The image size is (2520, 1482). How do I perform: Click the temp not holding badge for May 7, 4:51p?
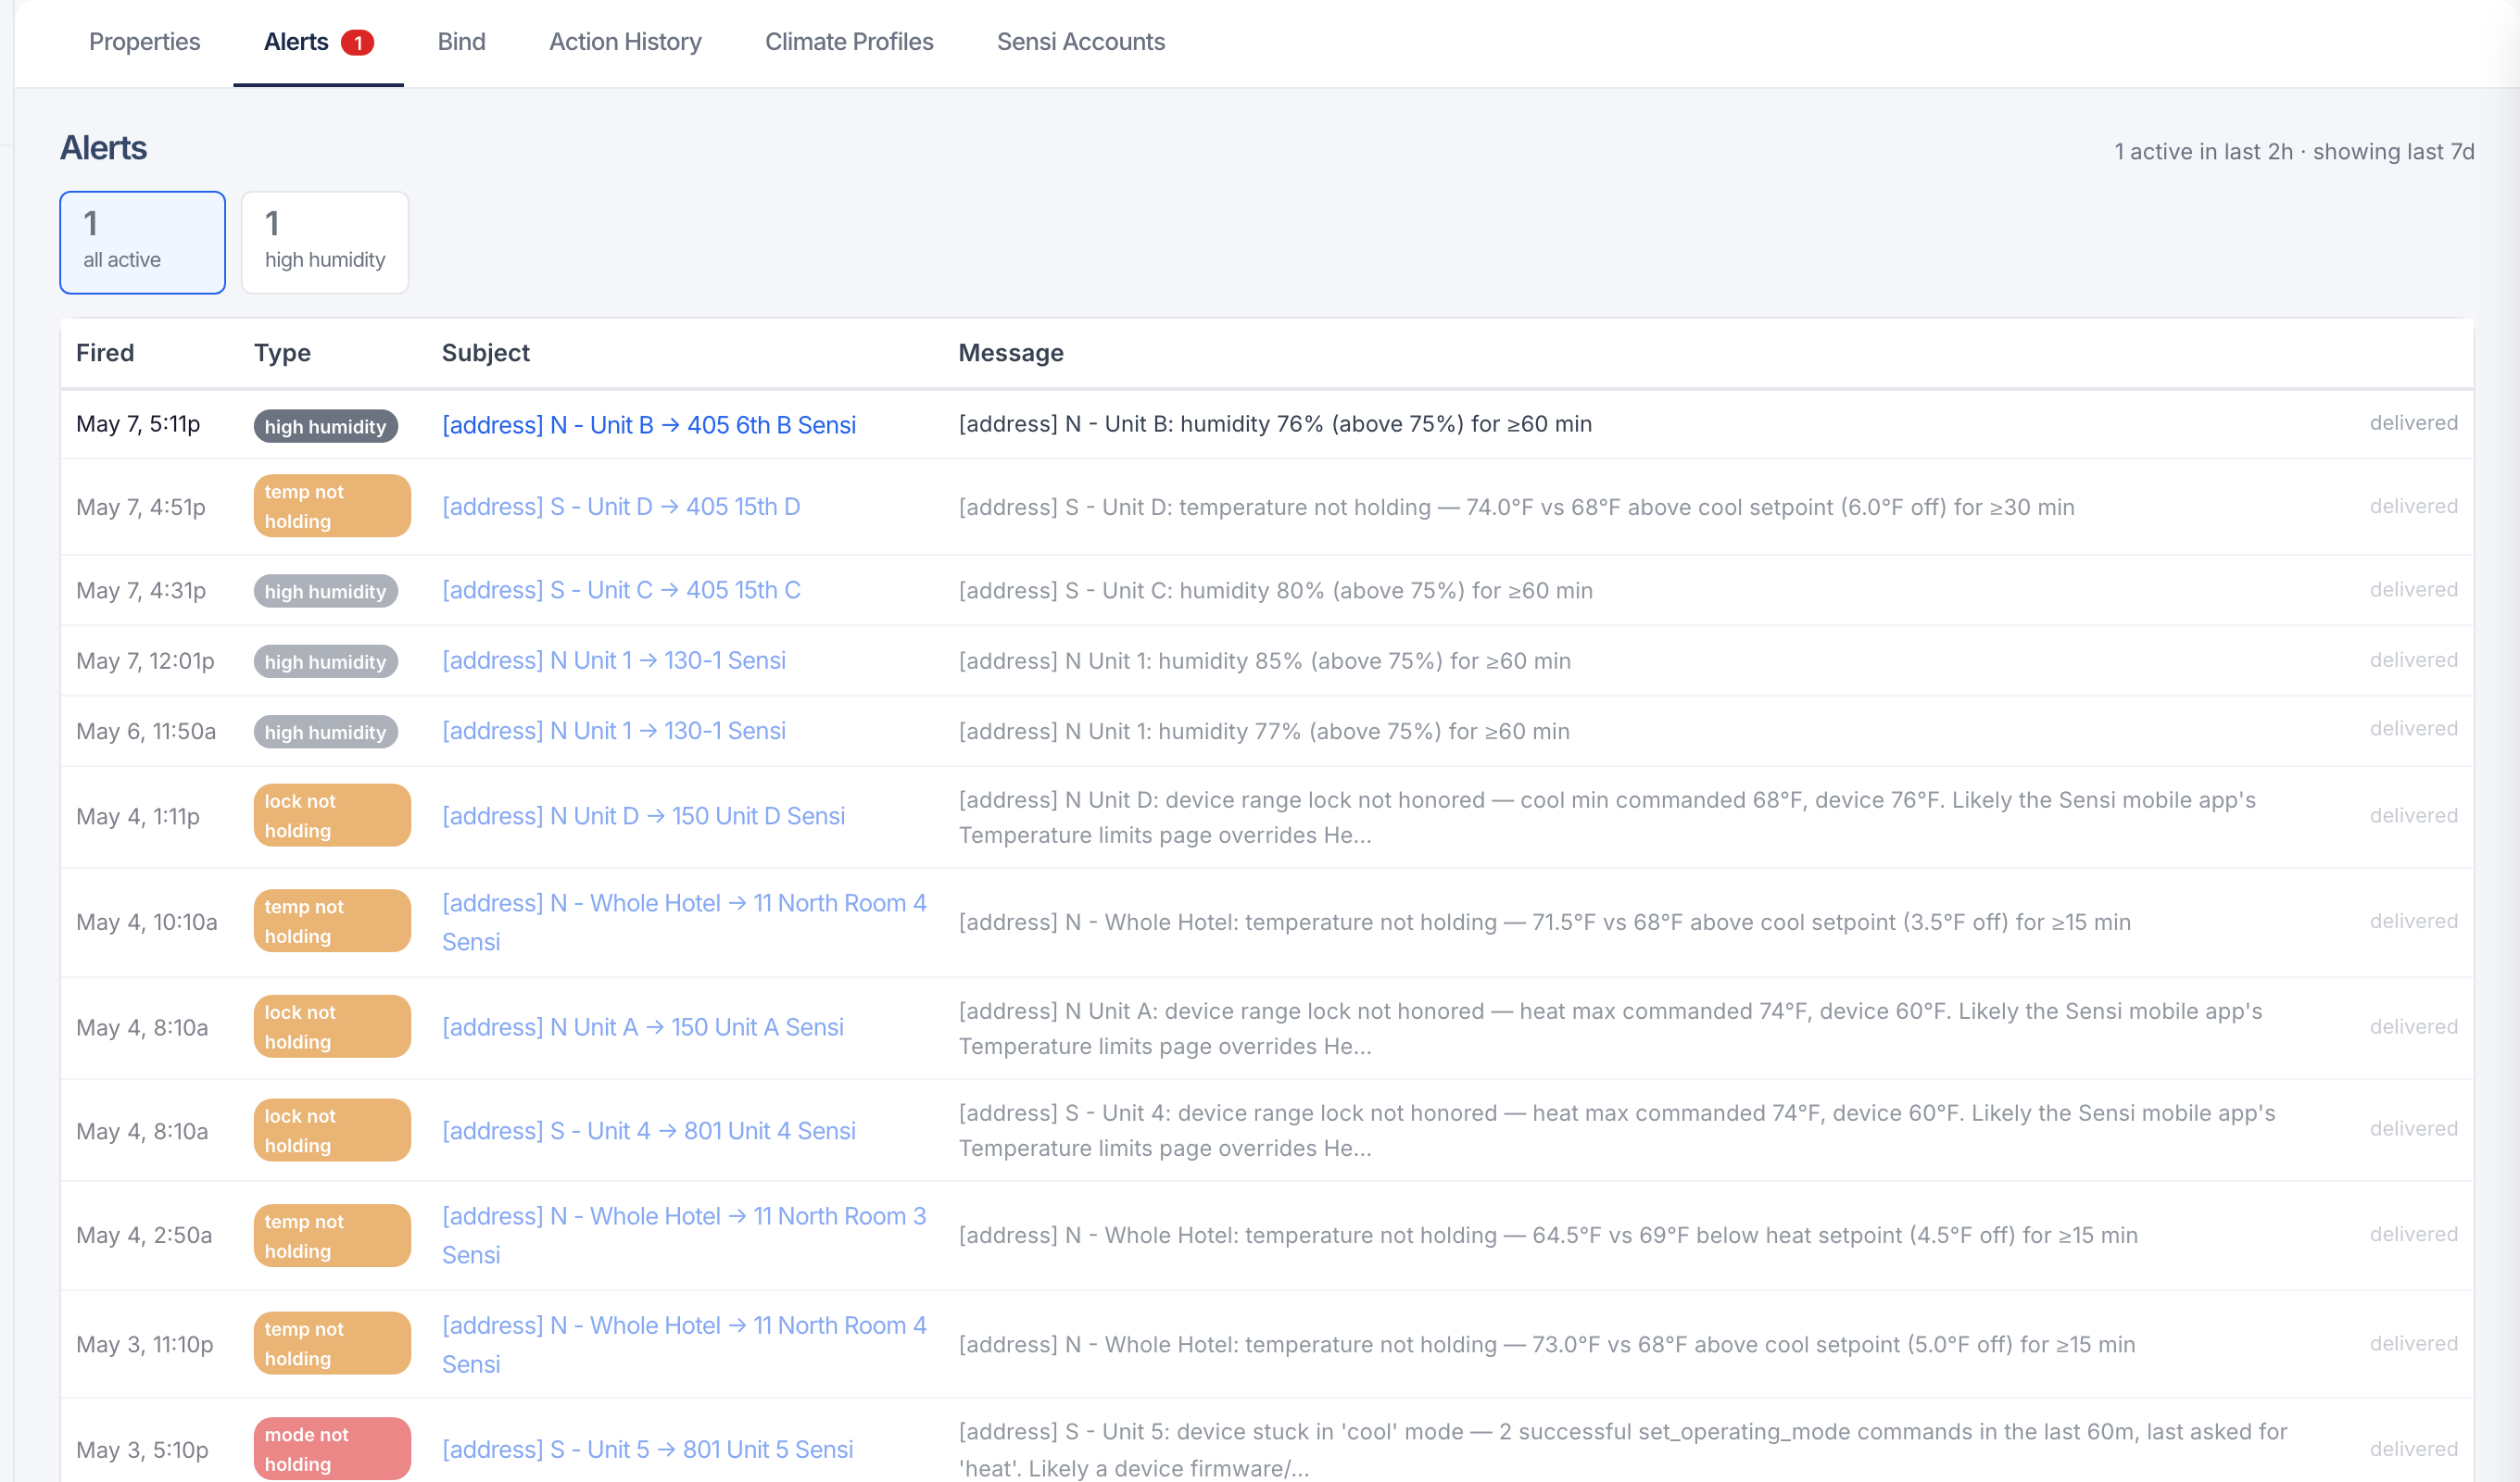[x=332, y=506]
